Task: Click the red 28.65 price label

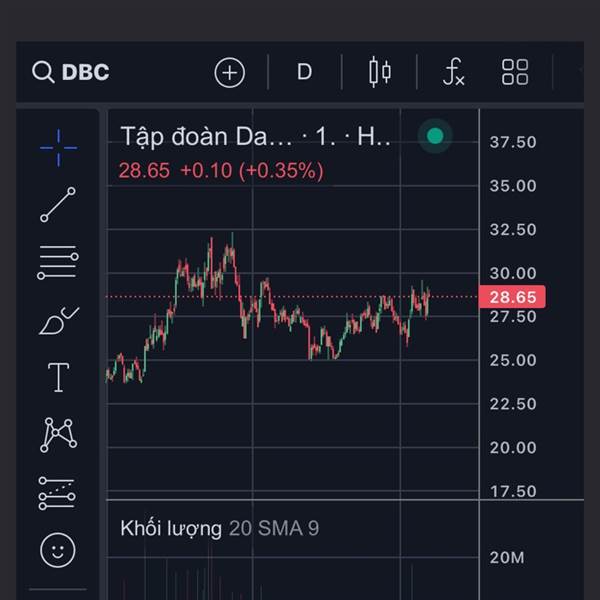Action: (512, 297)
